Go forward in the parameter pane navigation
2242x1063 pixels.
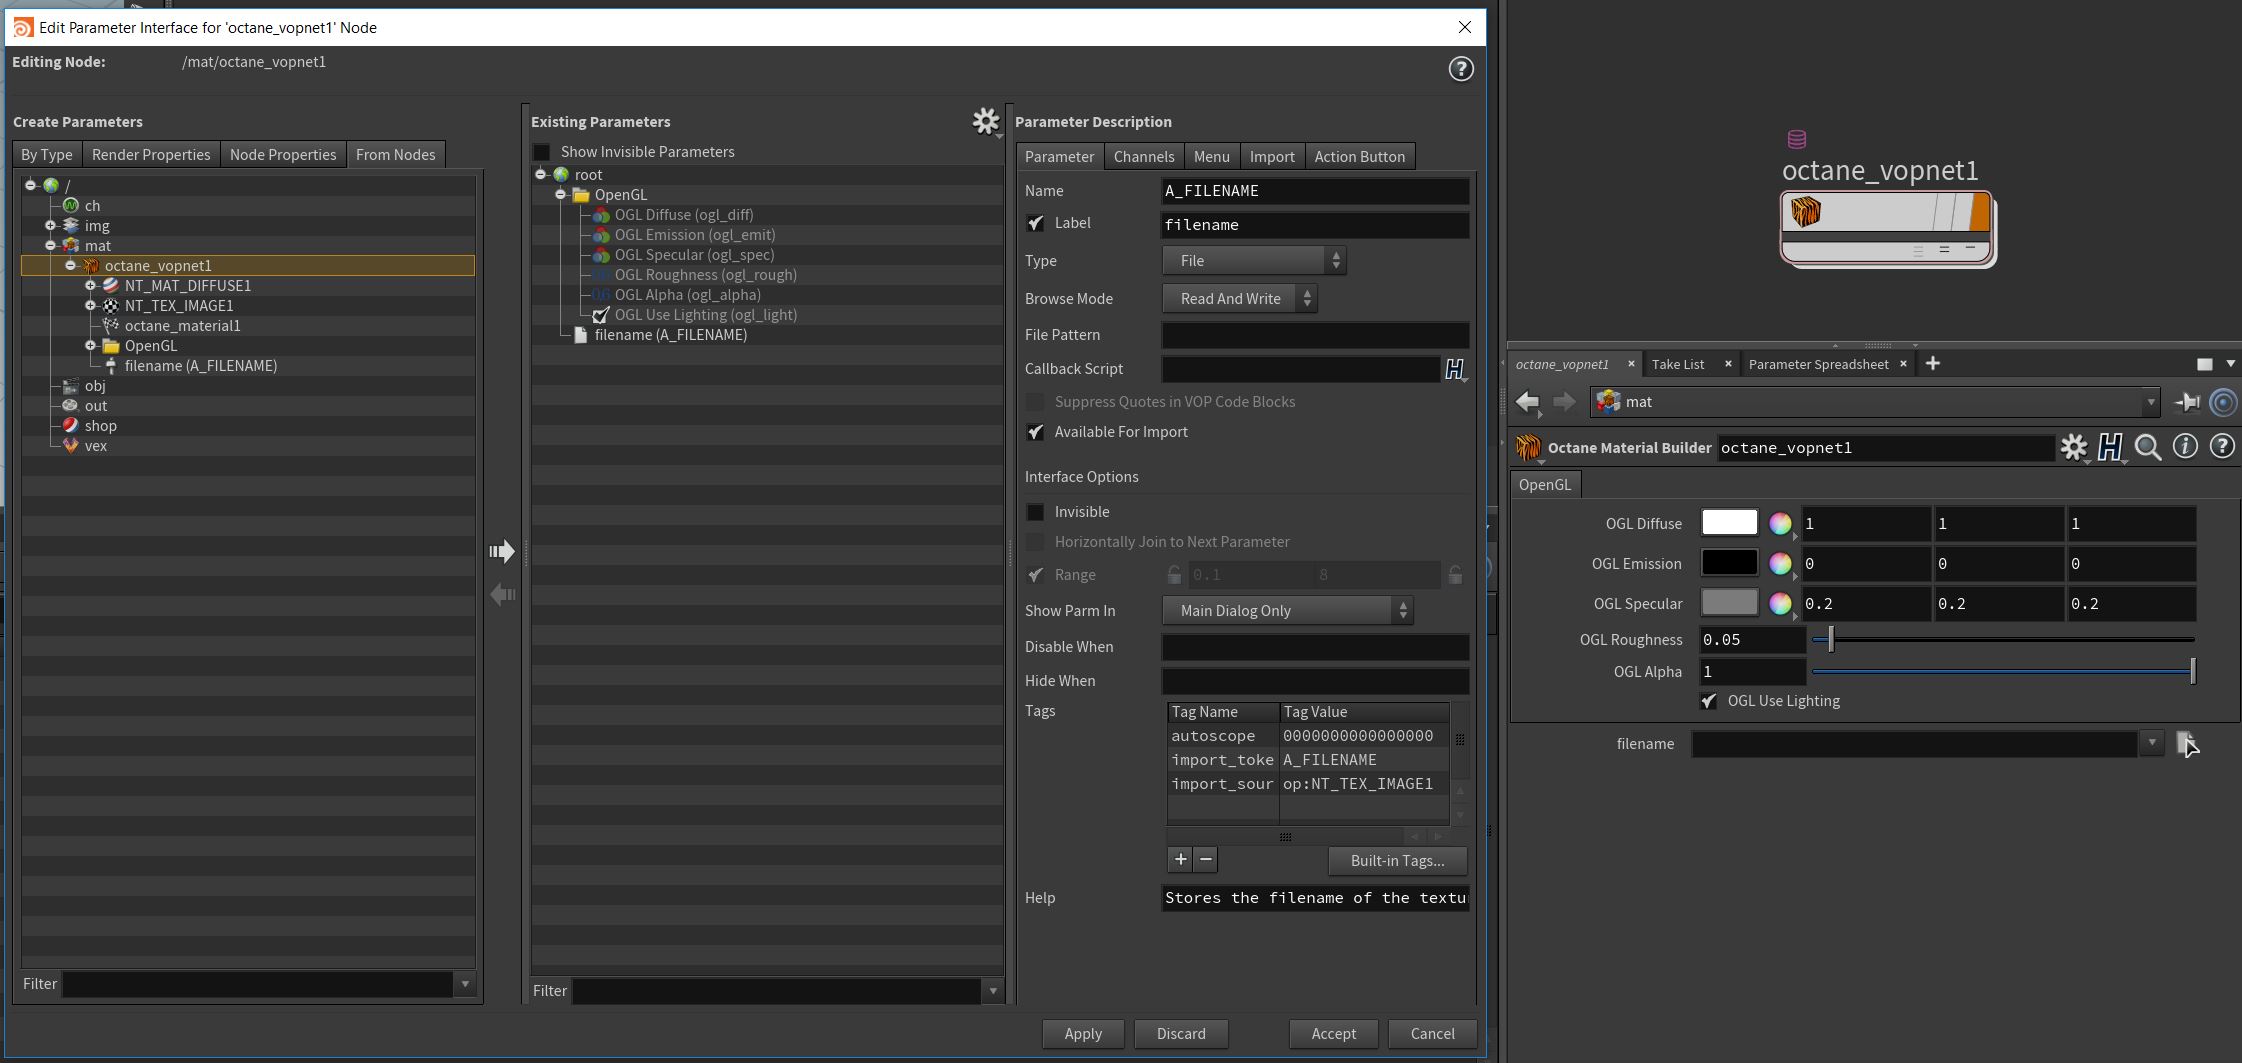click(x=1563, y=402)
